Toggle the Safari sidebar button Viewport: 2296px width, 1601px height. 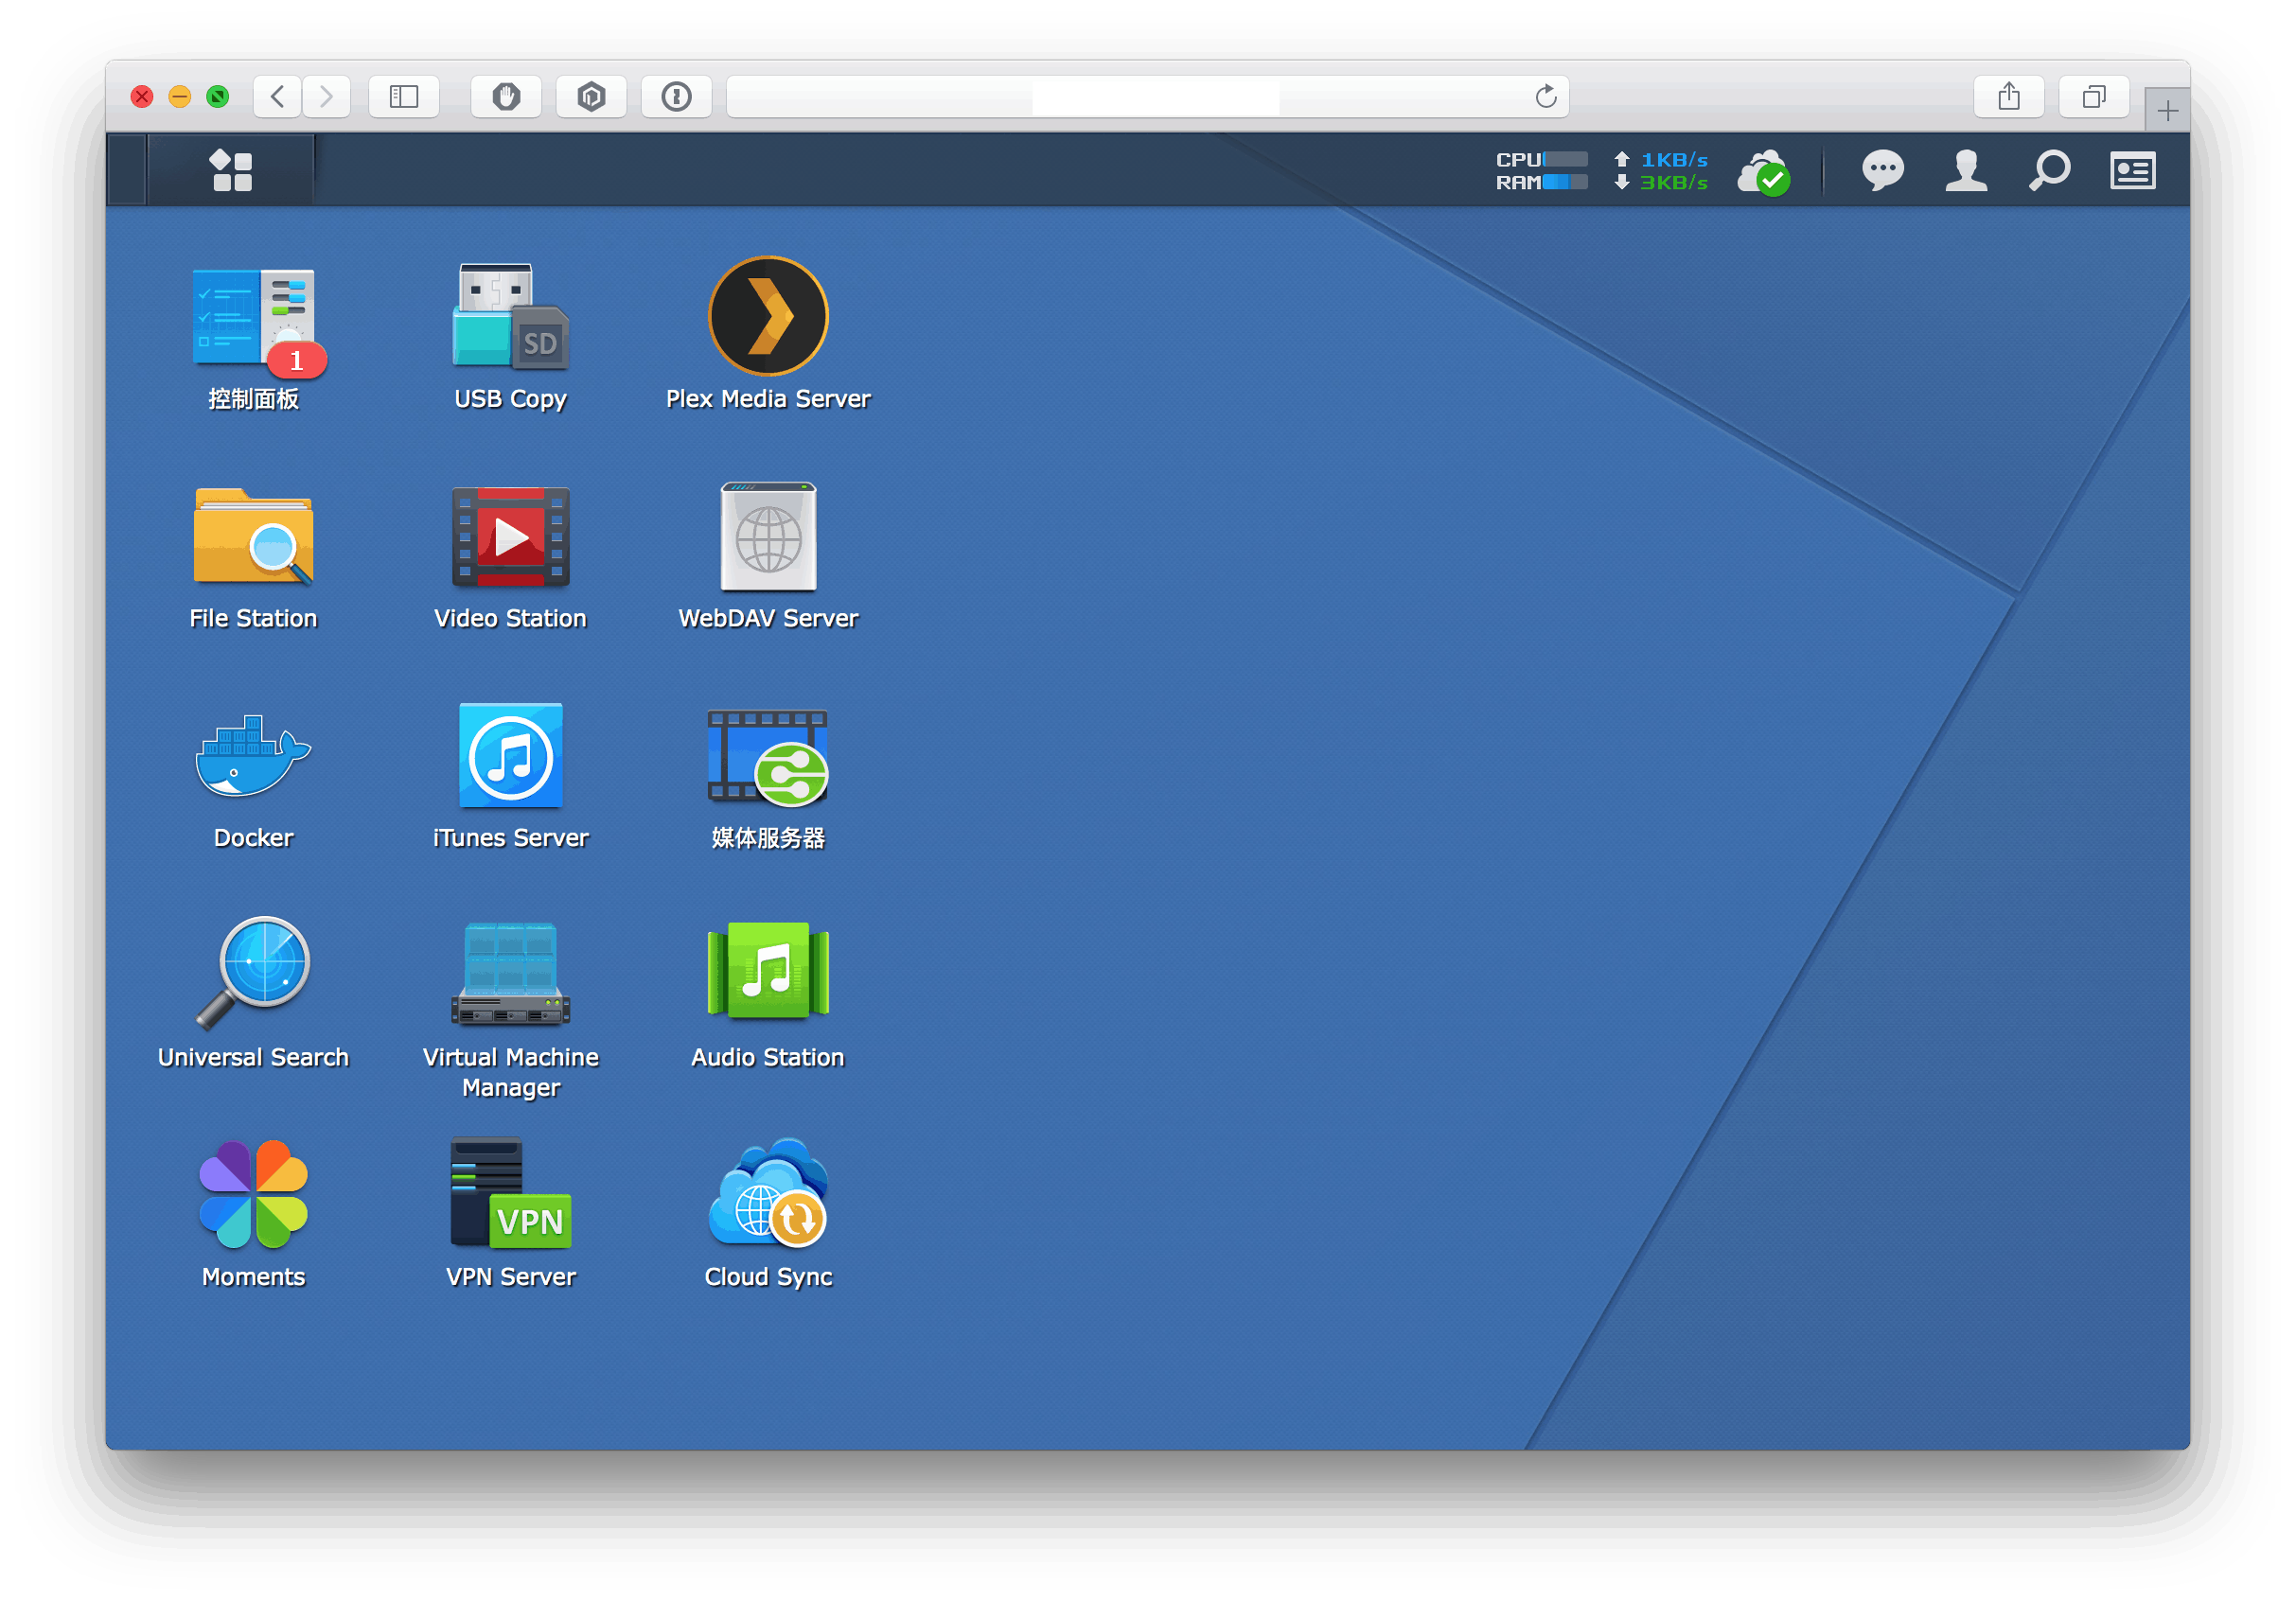[x=404, y=97]
